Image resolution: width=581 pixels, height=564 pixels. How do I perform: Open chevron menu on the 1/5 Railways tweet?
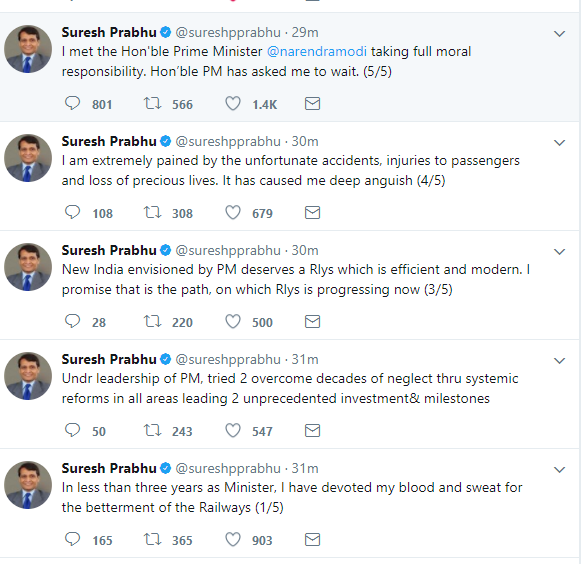click(x=559, y=470)
